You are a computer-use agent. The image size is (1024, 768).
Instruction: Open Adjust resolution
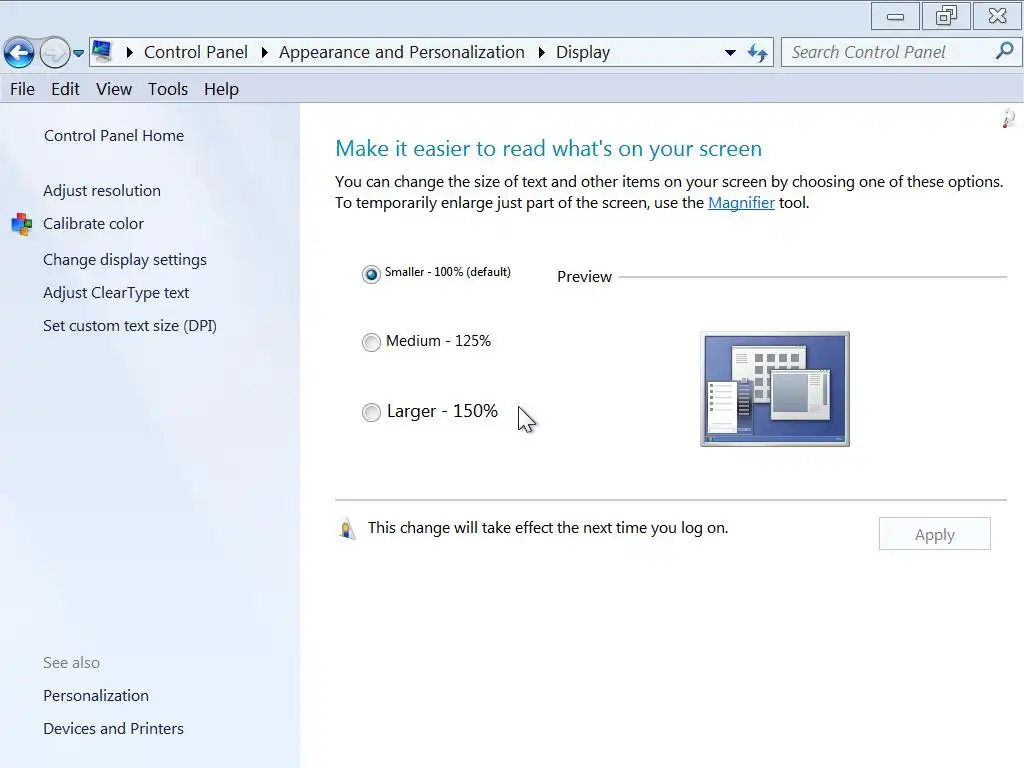[102, 191]
